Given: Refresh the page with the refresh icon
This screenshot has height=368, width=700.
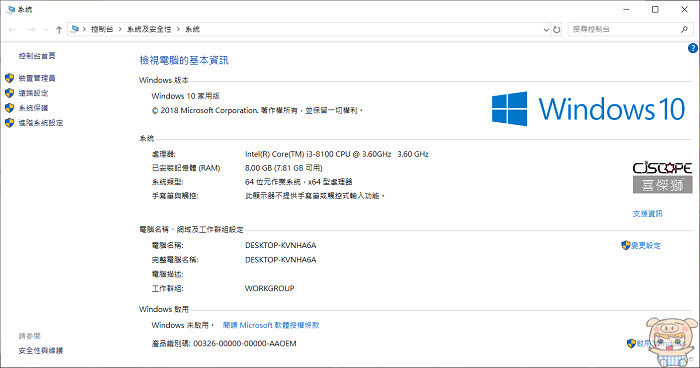Looking at the screenshot, I should coord(557,29).
